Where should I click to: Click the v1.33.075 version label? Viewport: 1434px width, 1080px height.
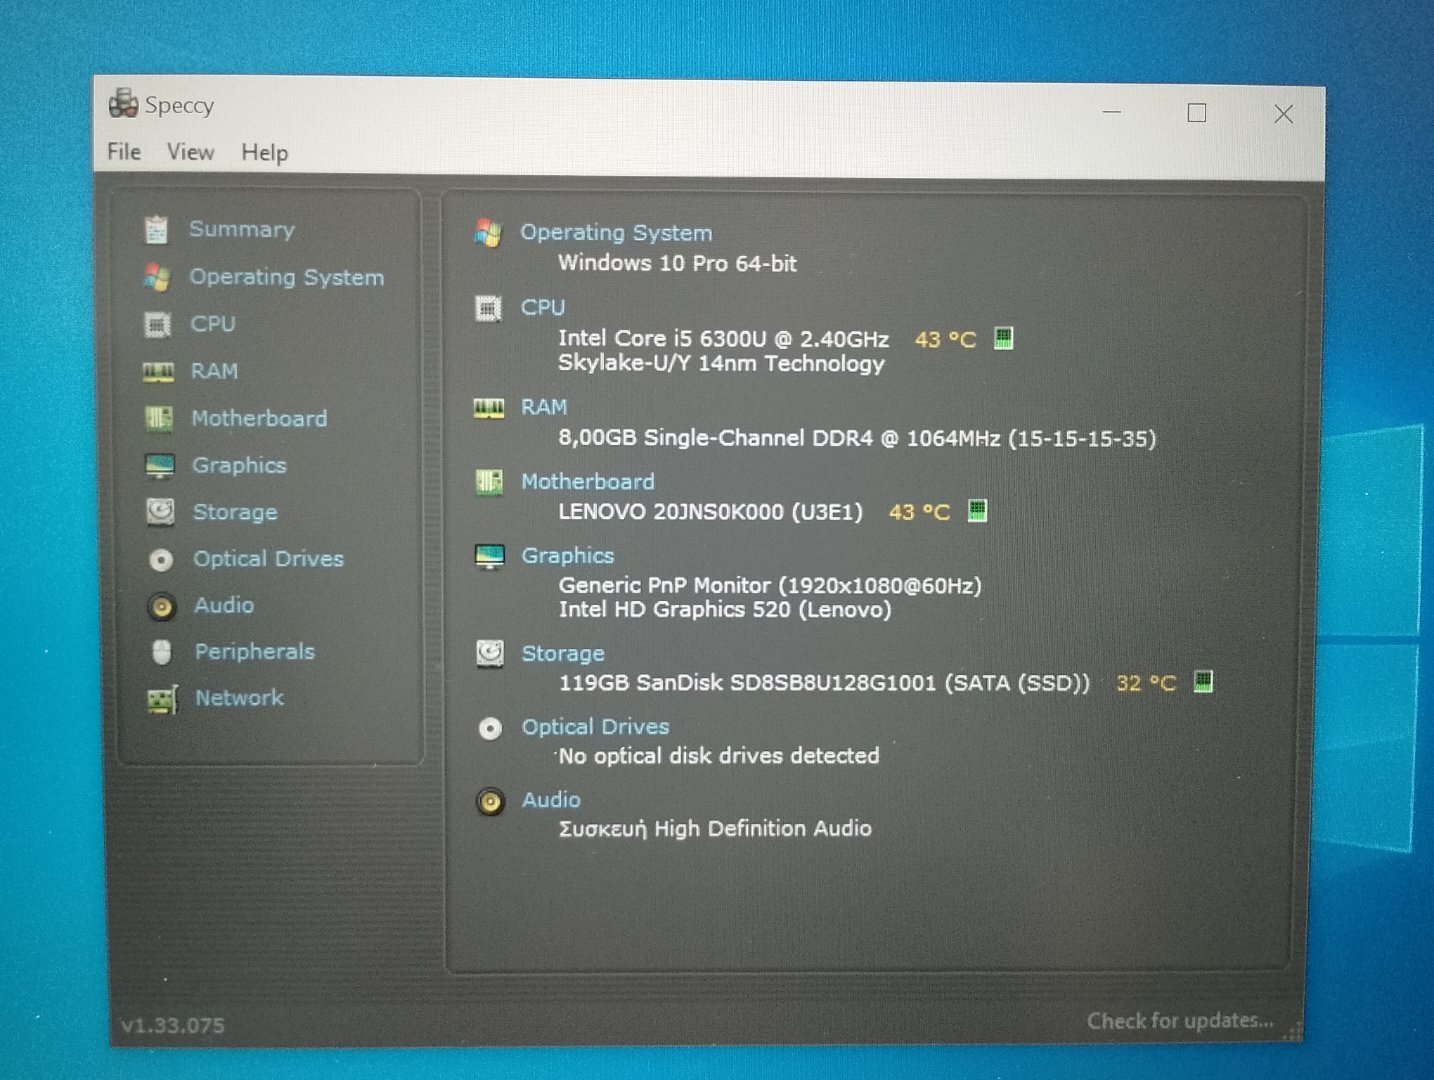click(x=172, y=1026)
